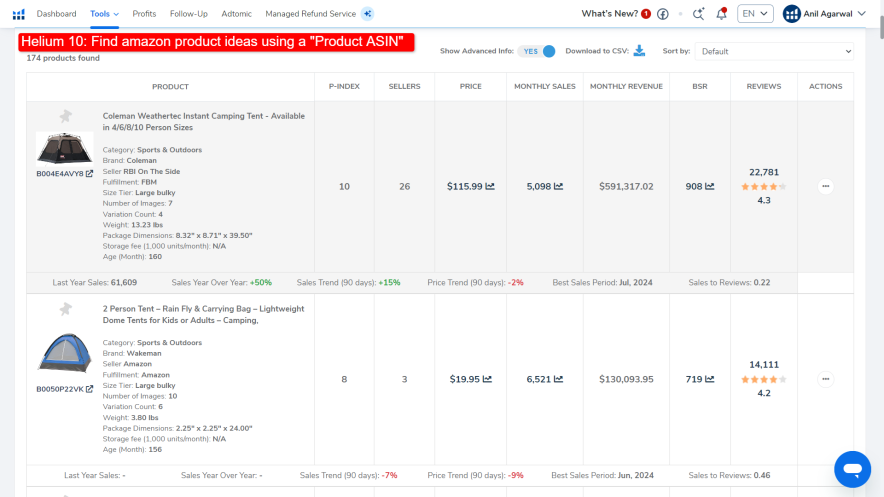Pin the Coleman Weathertec tent product
Viewport: 884px width, 497px height.
point(66,116)
